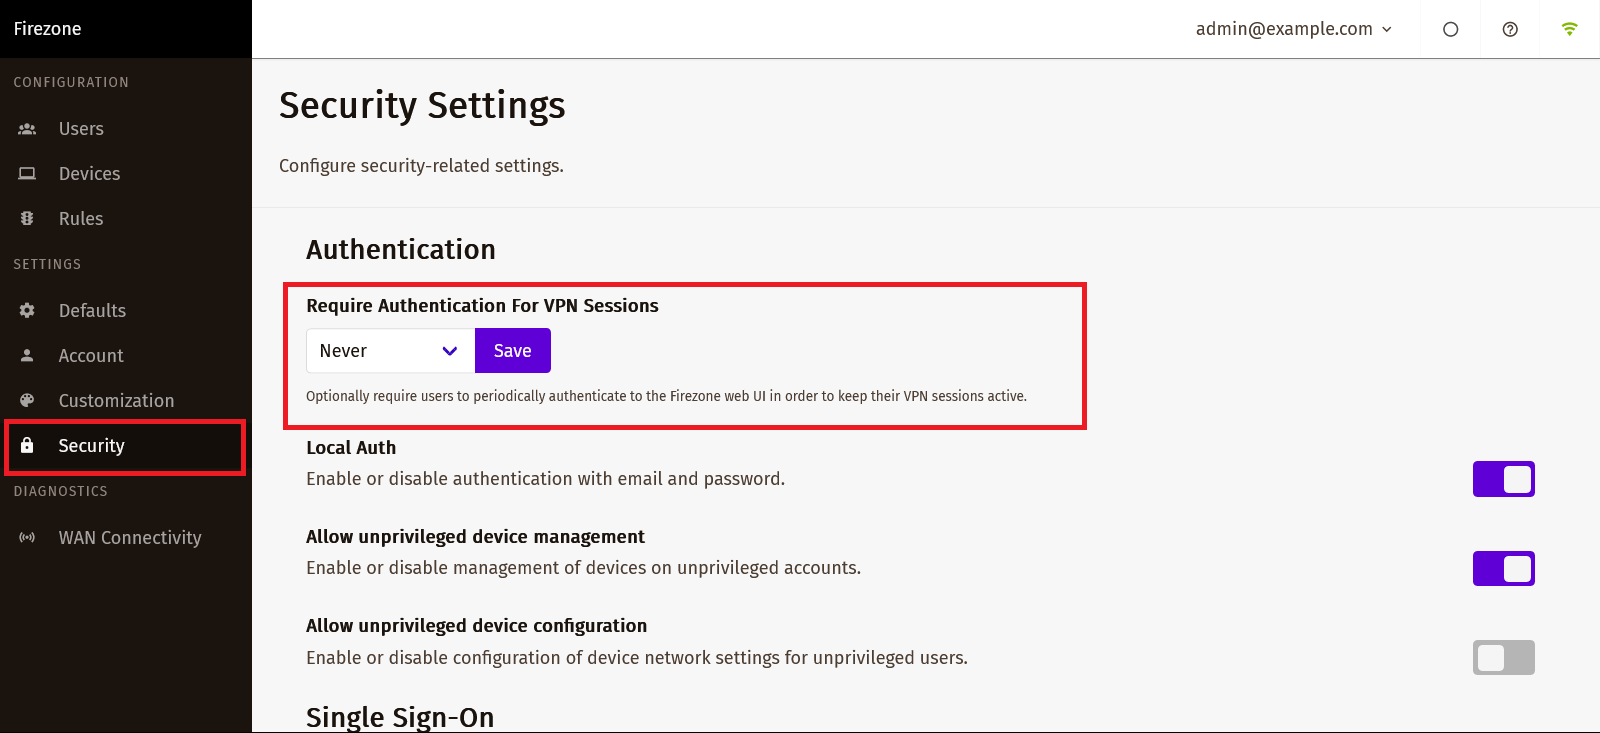Click 'Configure security-related settings.' text
1600x733 pixels.
421,166
